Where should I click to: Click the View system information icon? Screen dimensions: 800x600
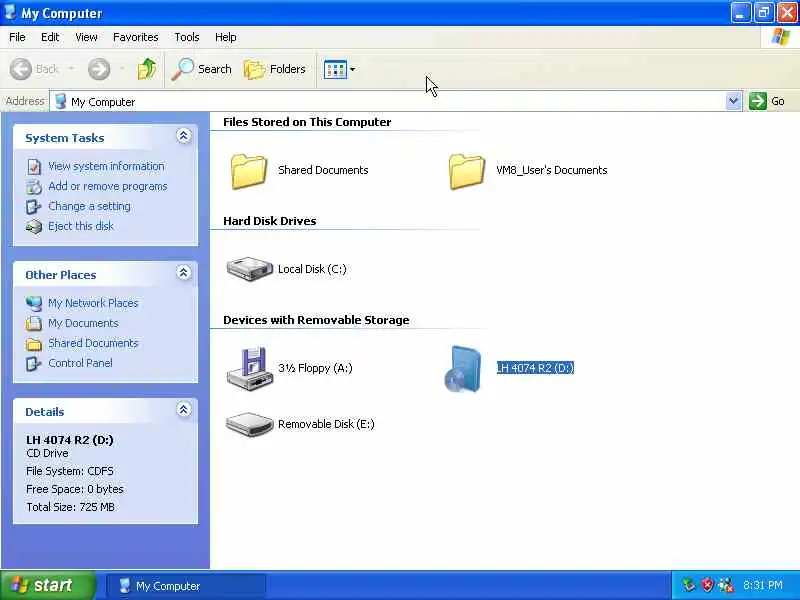(34, 167)
